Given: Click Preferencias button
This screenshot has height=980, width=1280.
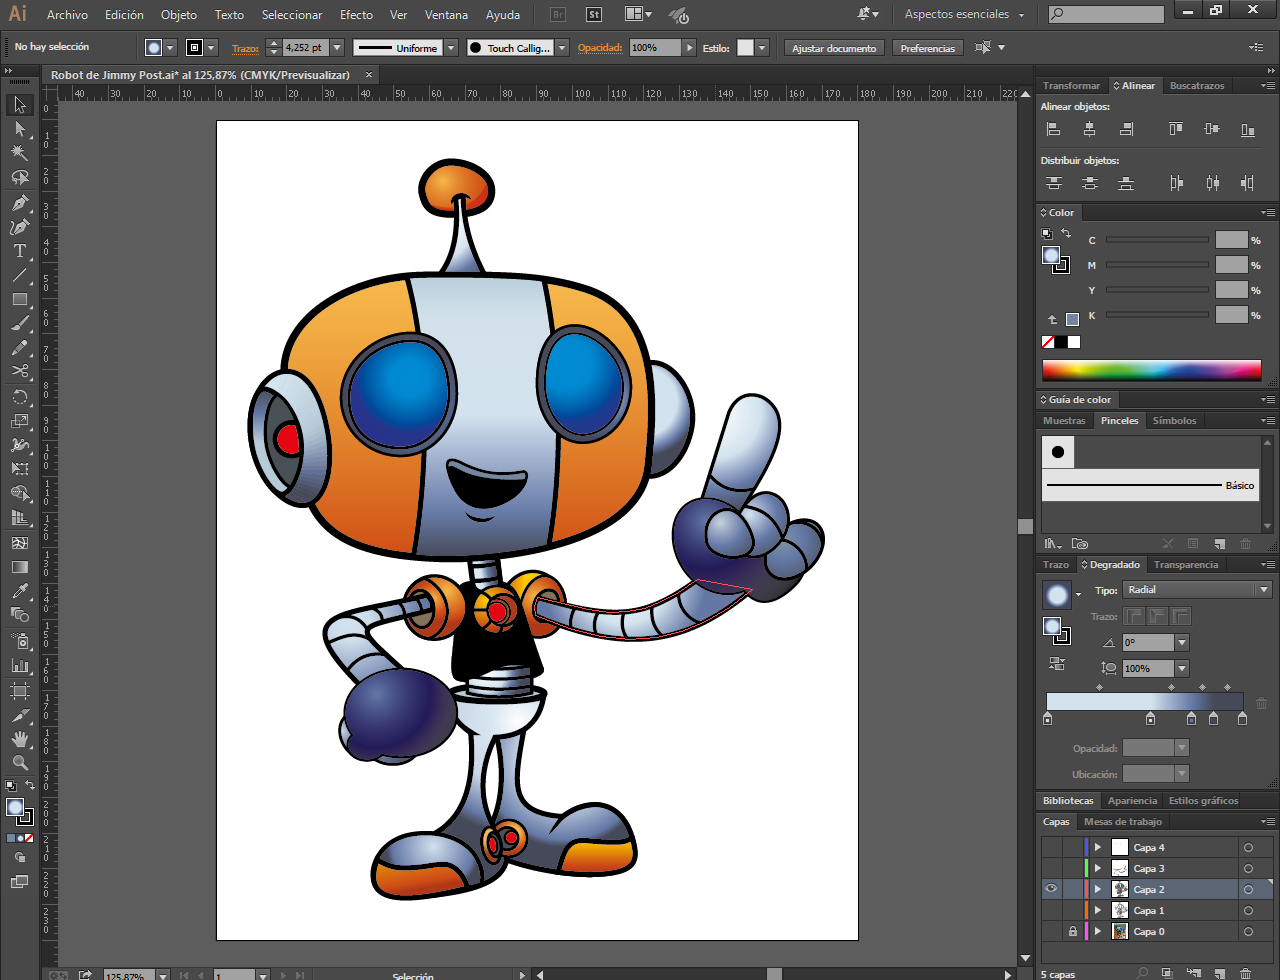Looking at the screenshot, I should (x=928, y=48).
